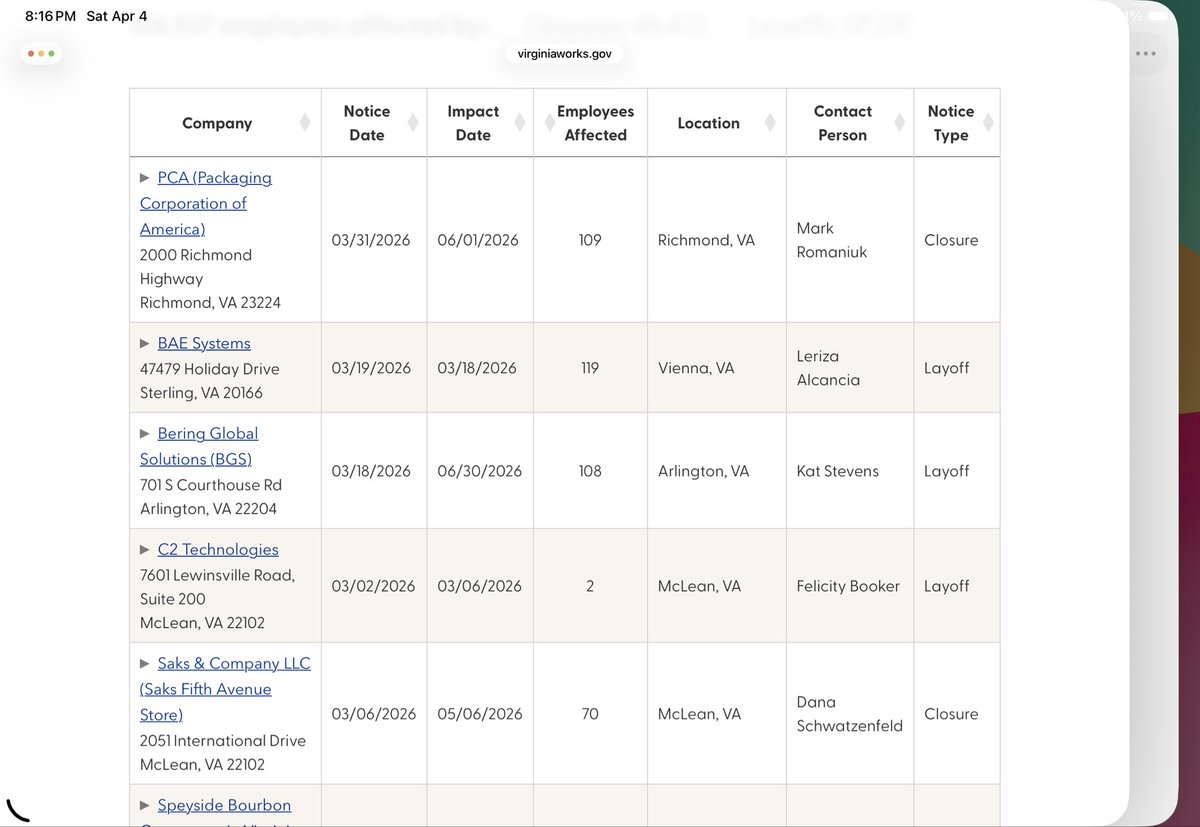Sort by Impact Date column arrows
The height and width of the screenshot is (827, 1200).
click(519, 123)
